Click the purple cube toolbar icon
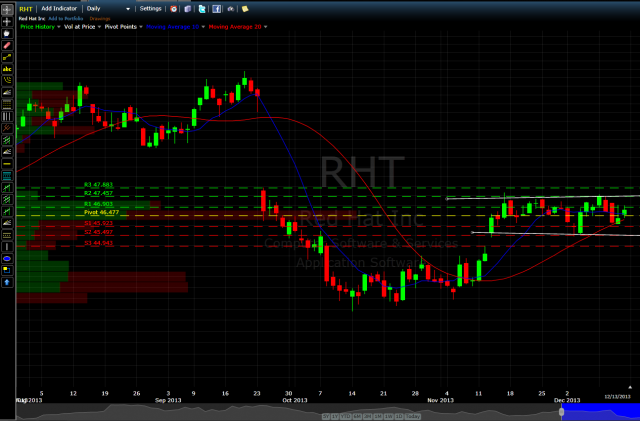This screenshot has height=421, width=640. [x=187, y=9]
